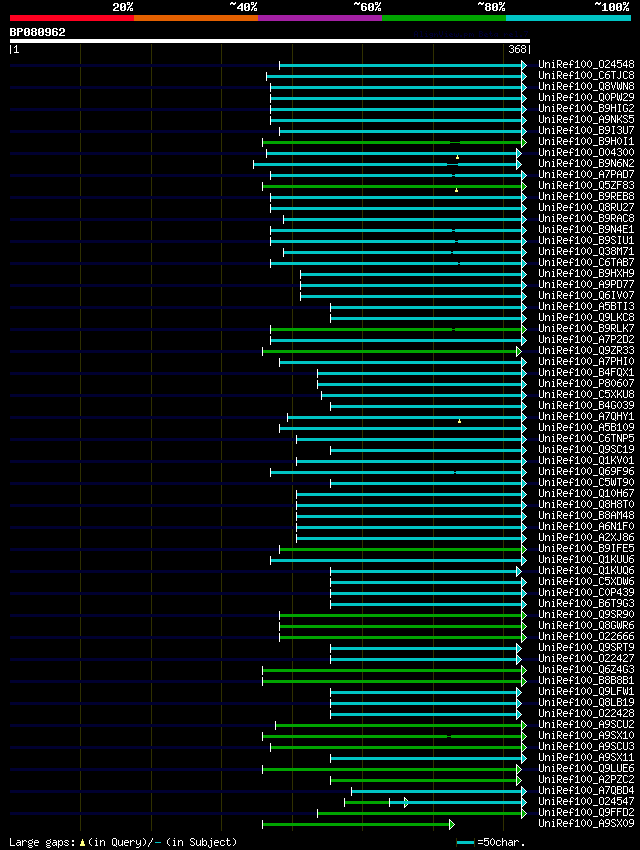Click the UniRef100_Q9FFD2 label text
The width and height of the screenshot is (640, 850).
(x=586, y=812)
